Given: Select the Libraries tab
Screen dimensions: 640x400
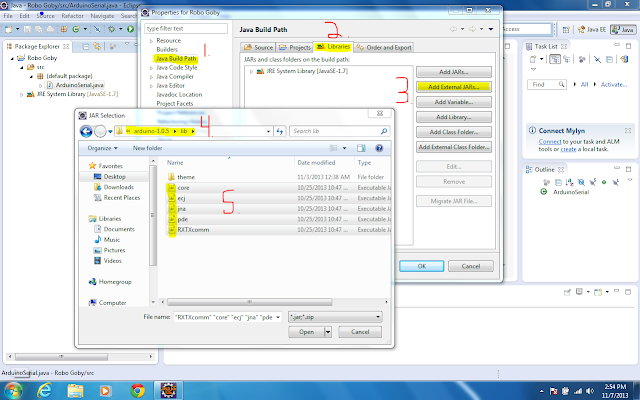Looking at the screenshot, I should (x=333, y=47).
